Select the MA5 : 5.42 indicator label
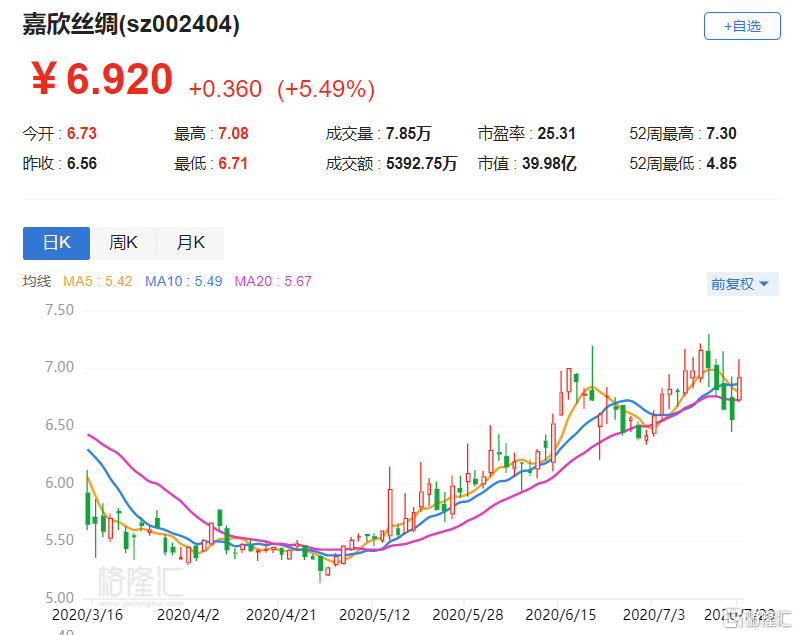 point(98,281)
